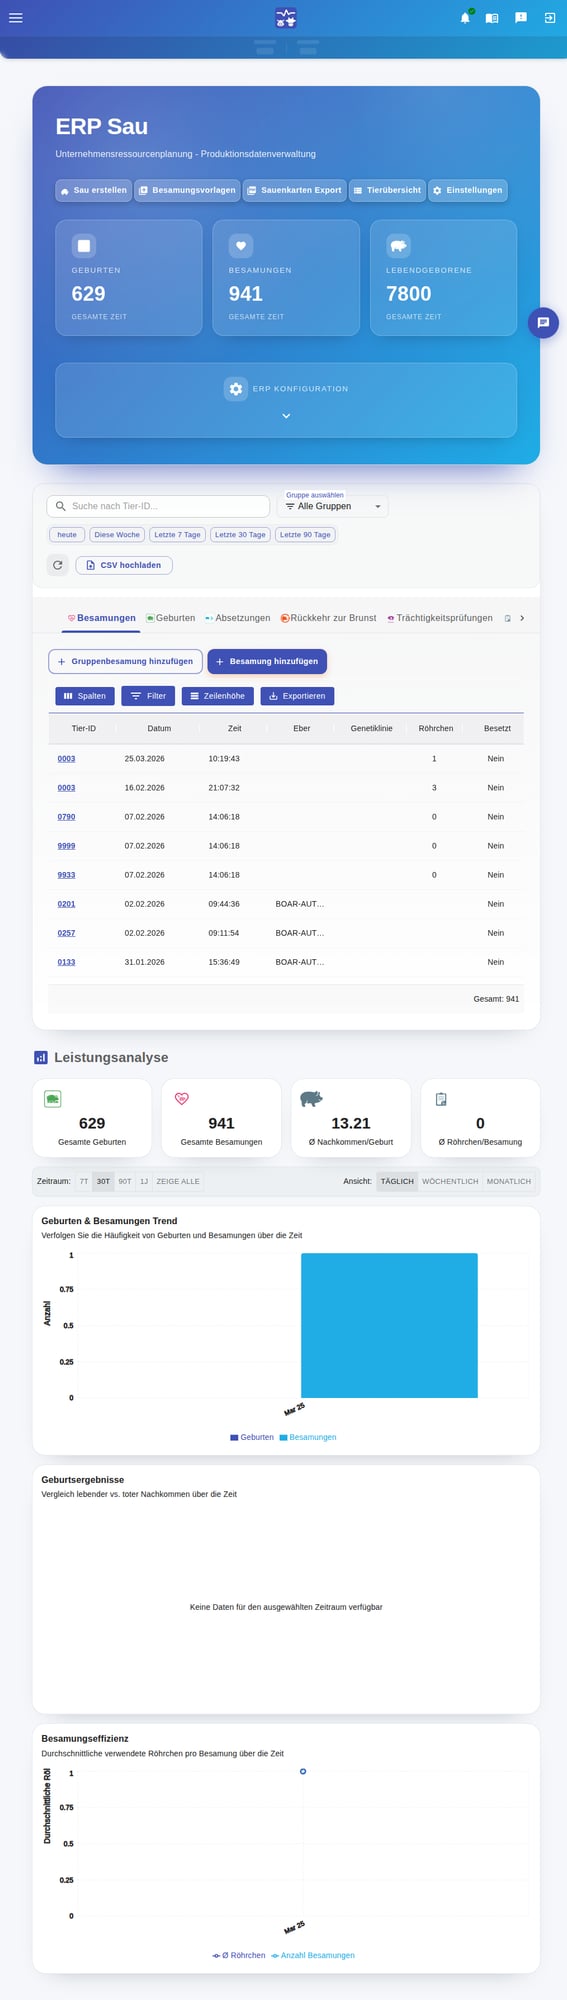Click the refresh icon near CSV upload

pyautogui.click(x=58, y=565)
